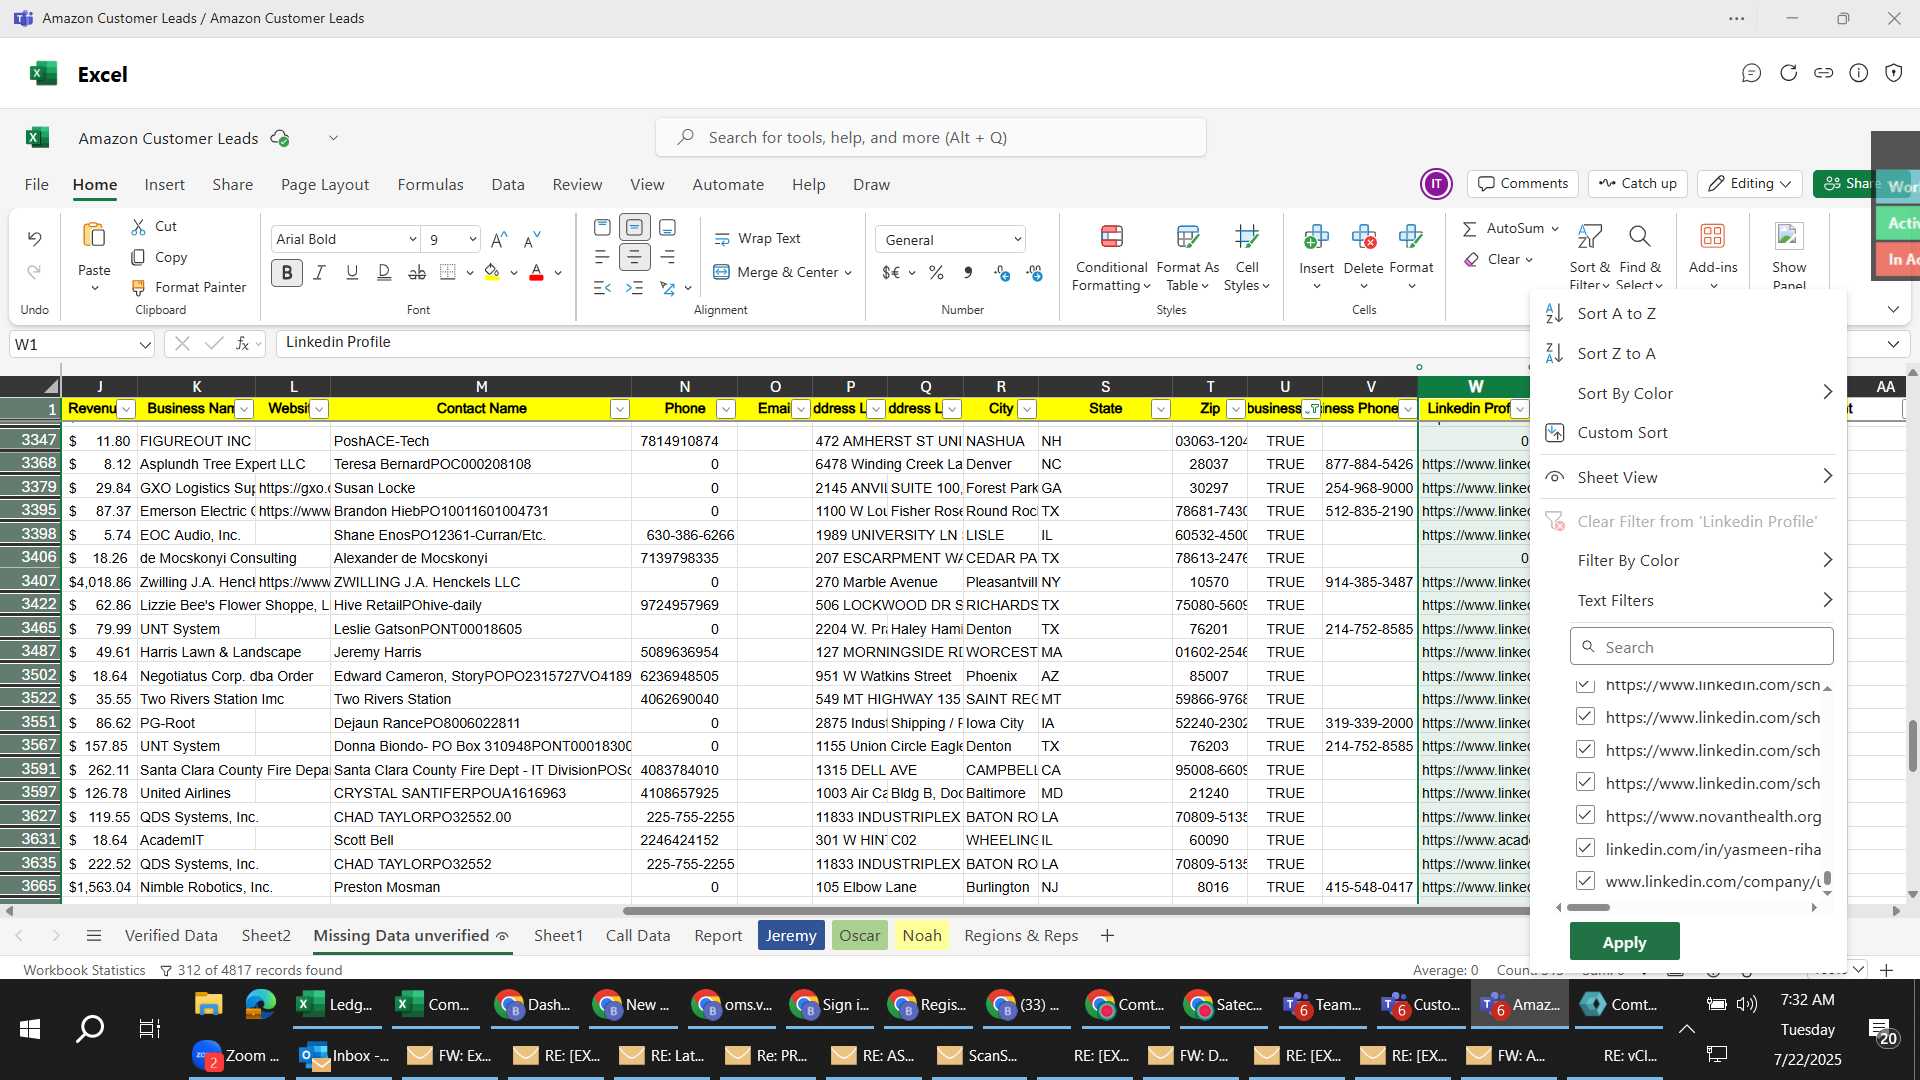
Task: Click Workbook Statistics in status bar
Action: pyautogui.click(x=84, y=970)
